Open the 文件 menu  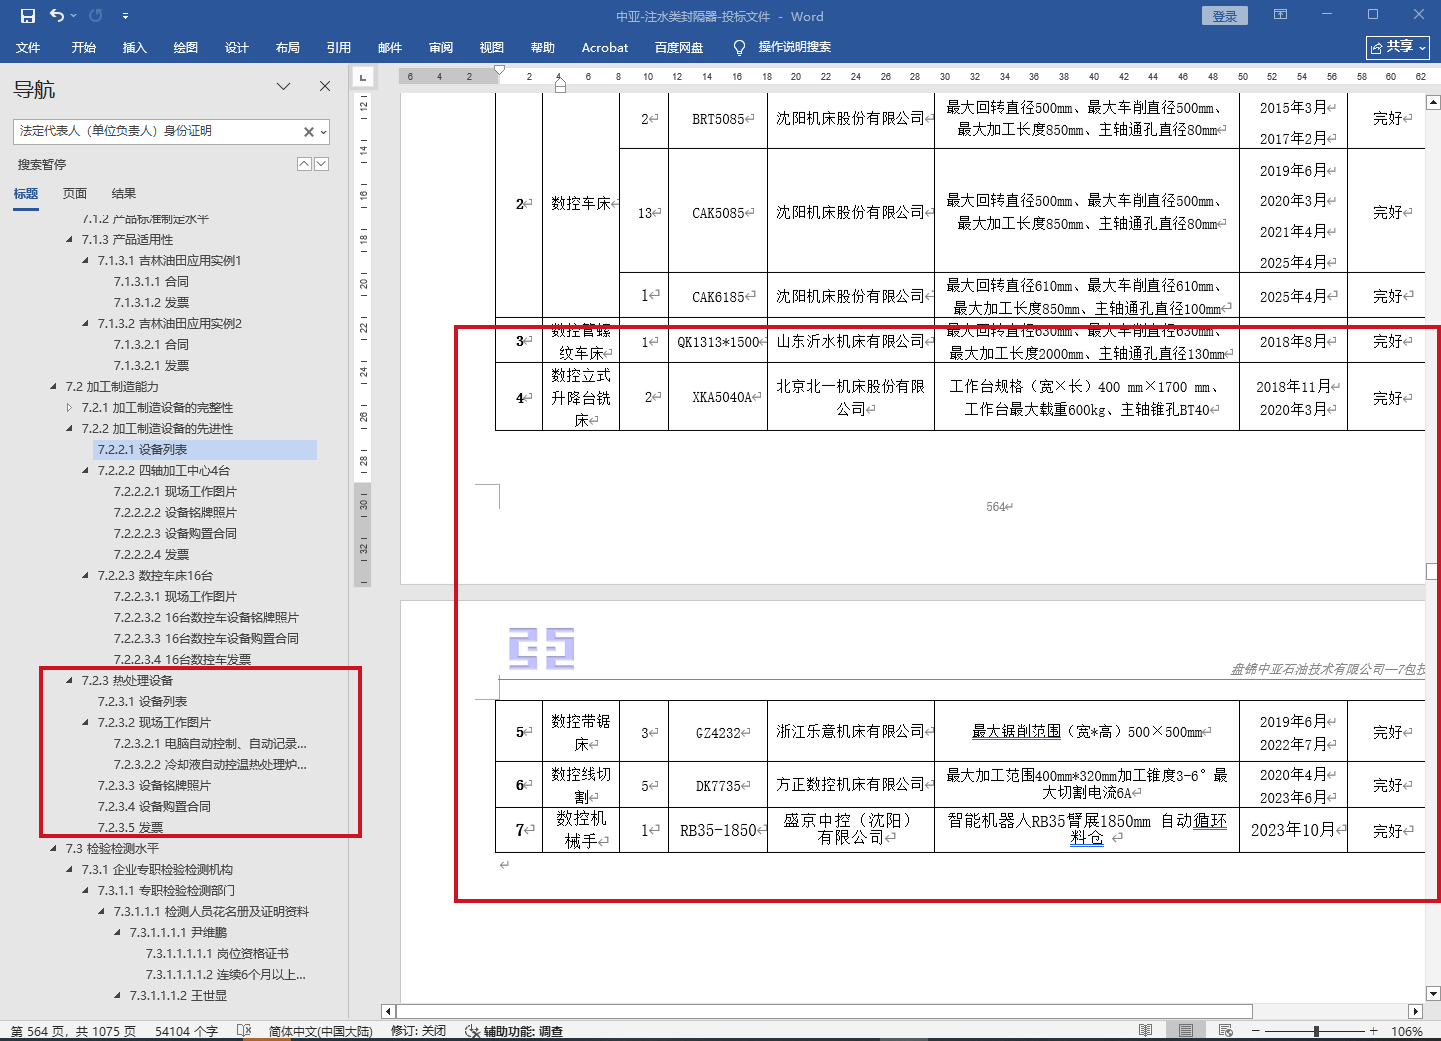(28, 47)
